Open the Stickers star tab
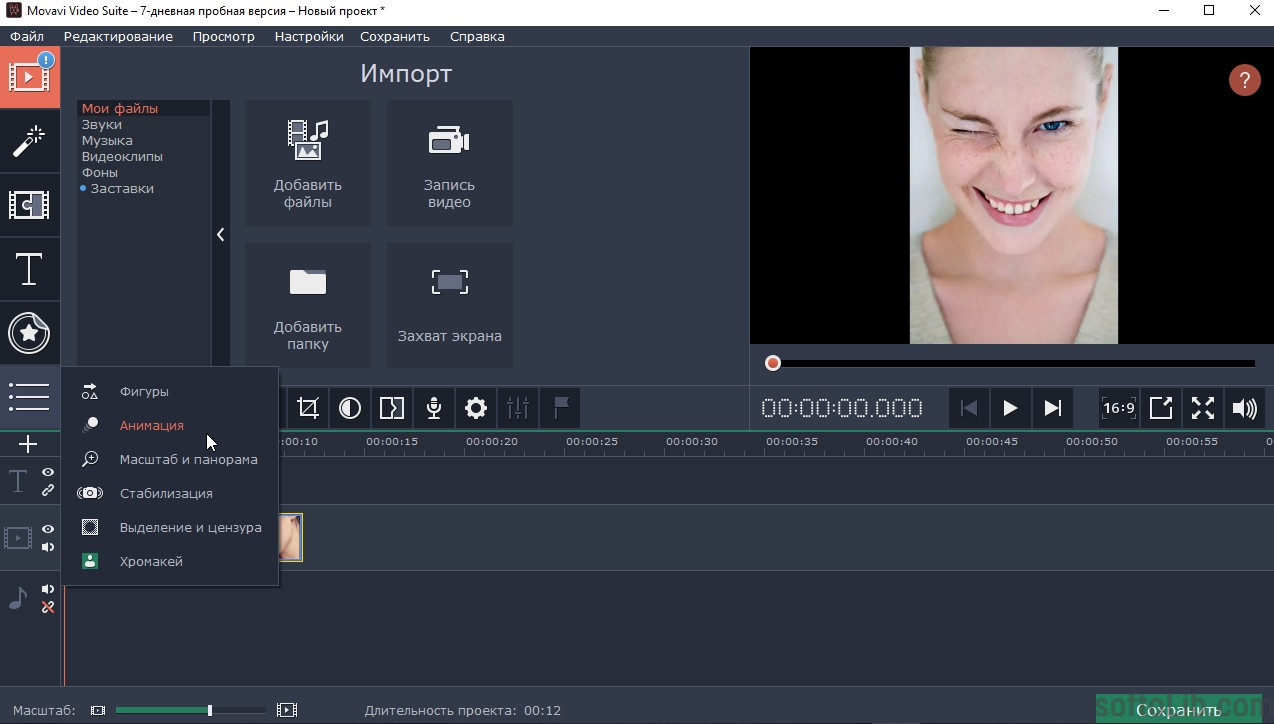The image size is (1274, 724). [29, 333]
